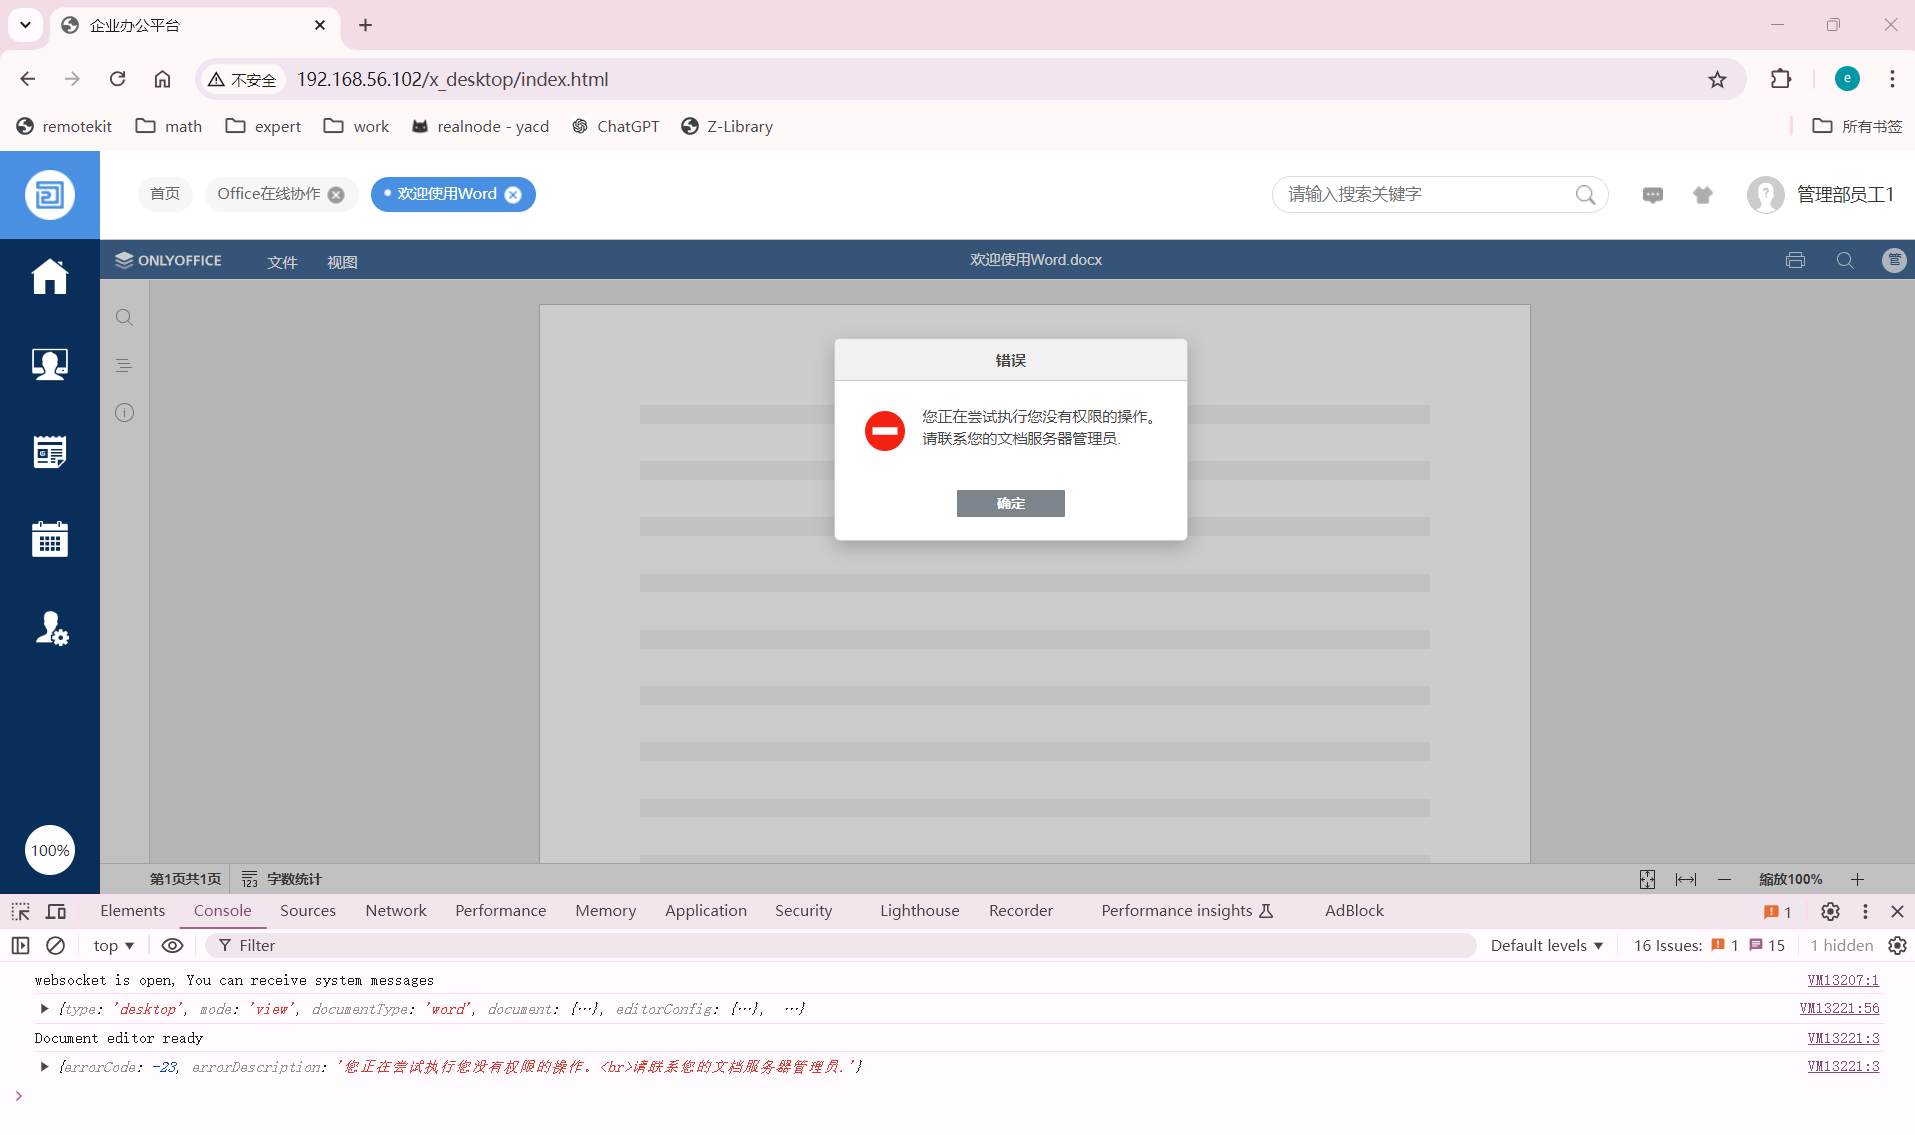
Task: Switch to DevTools Elements tab
Action: [x=132, y=910]
